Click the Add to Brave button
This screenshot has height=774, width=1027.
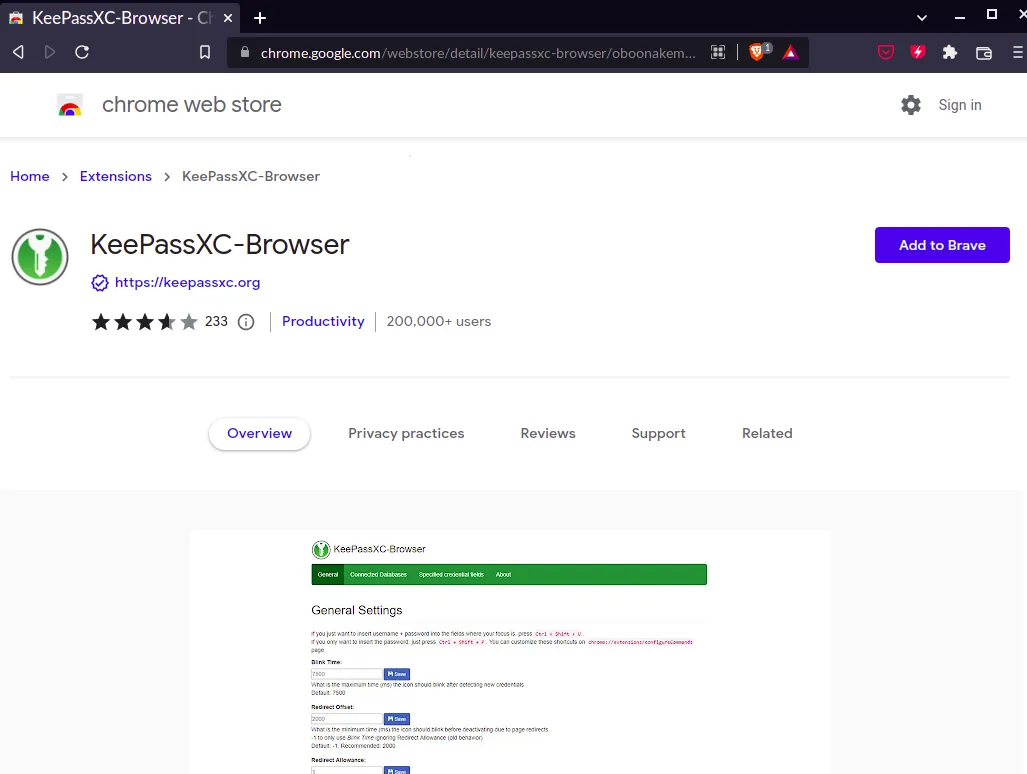pos(941,245)
